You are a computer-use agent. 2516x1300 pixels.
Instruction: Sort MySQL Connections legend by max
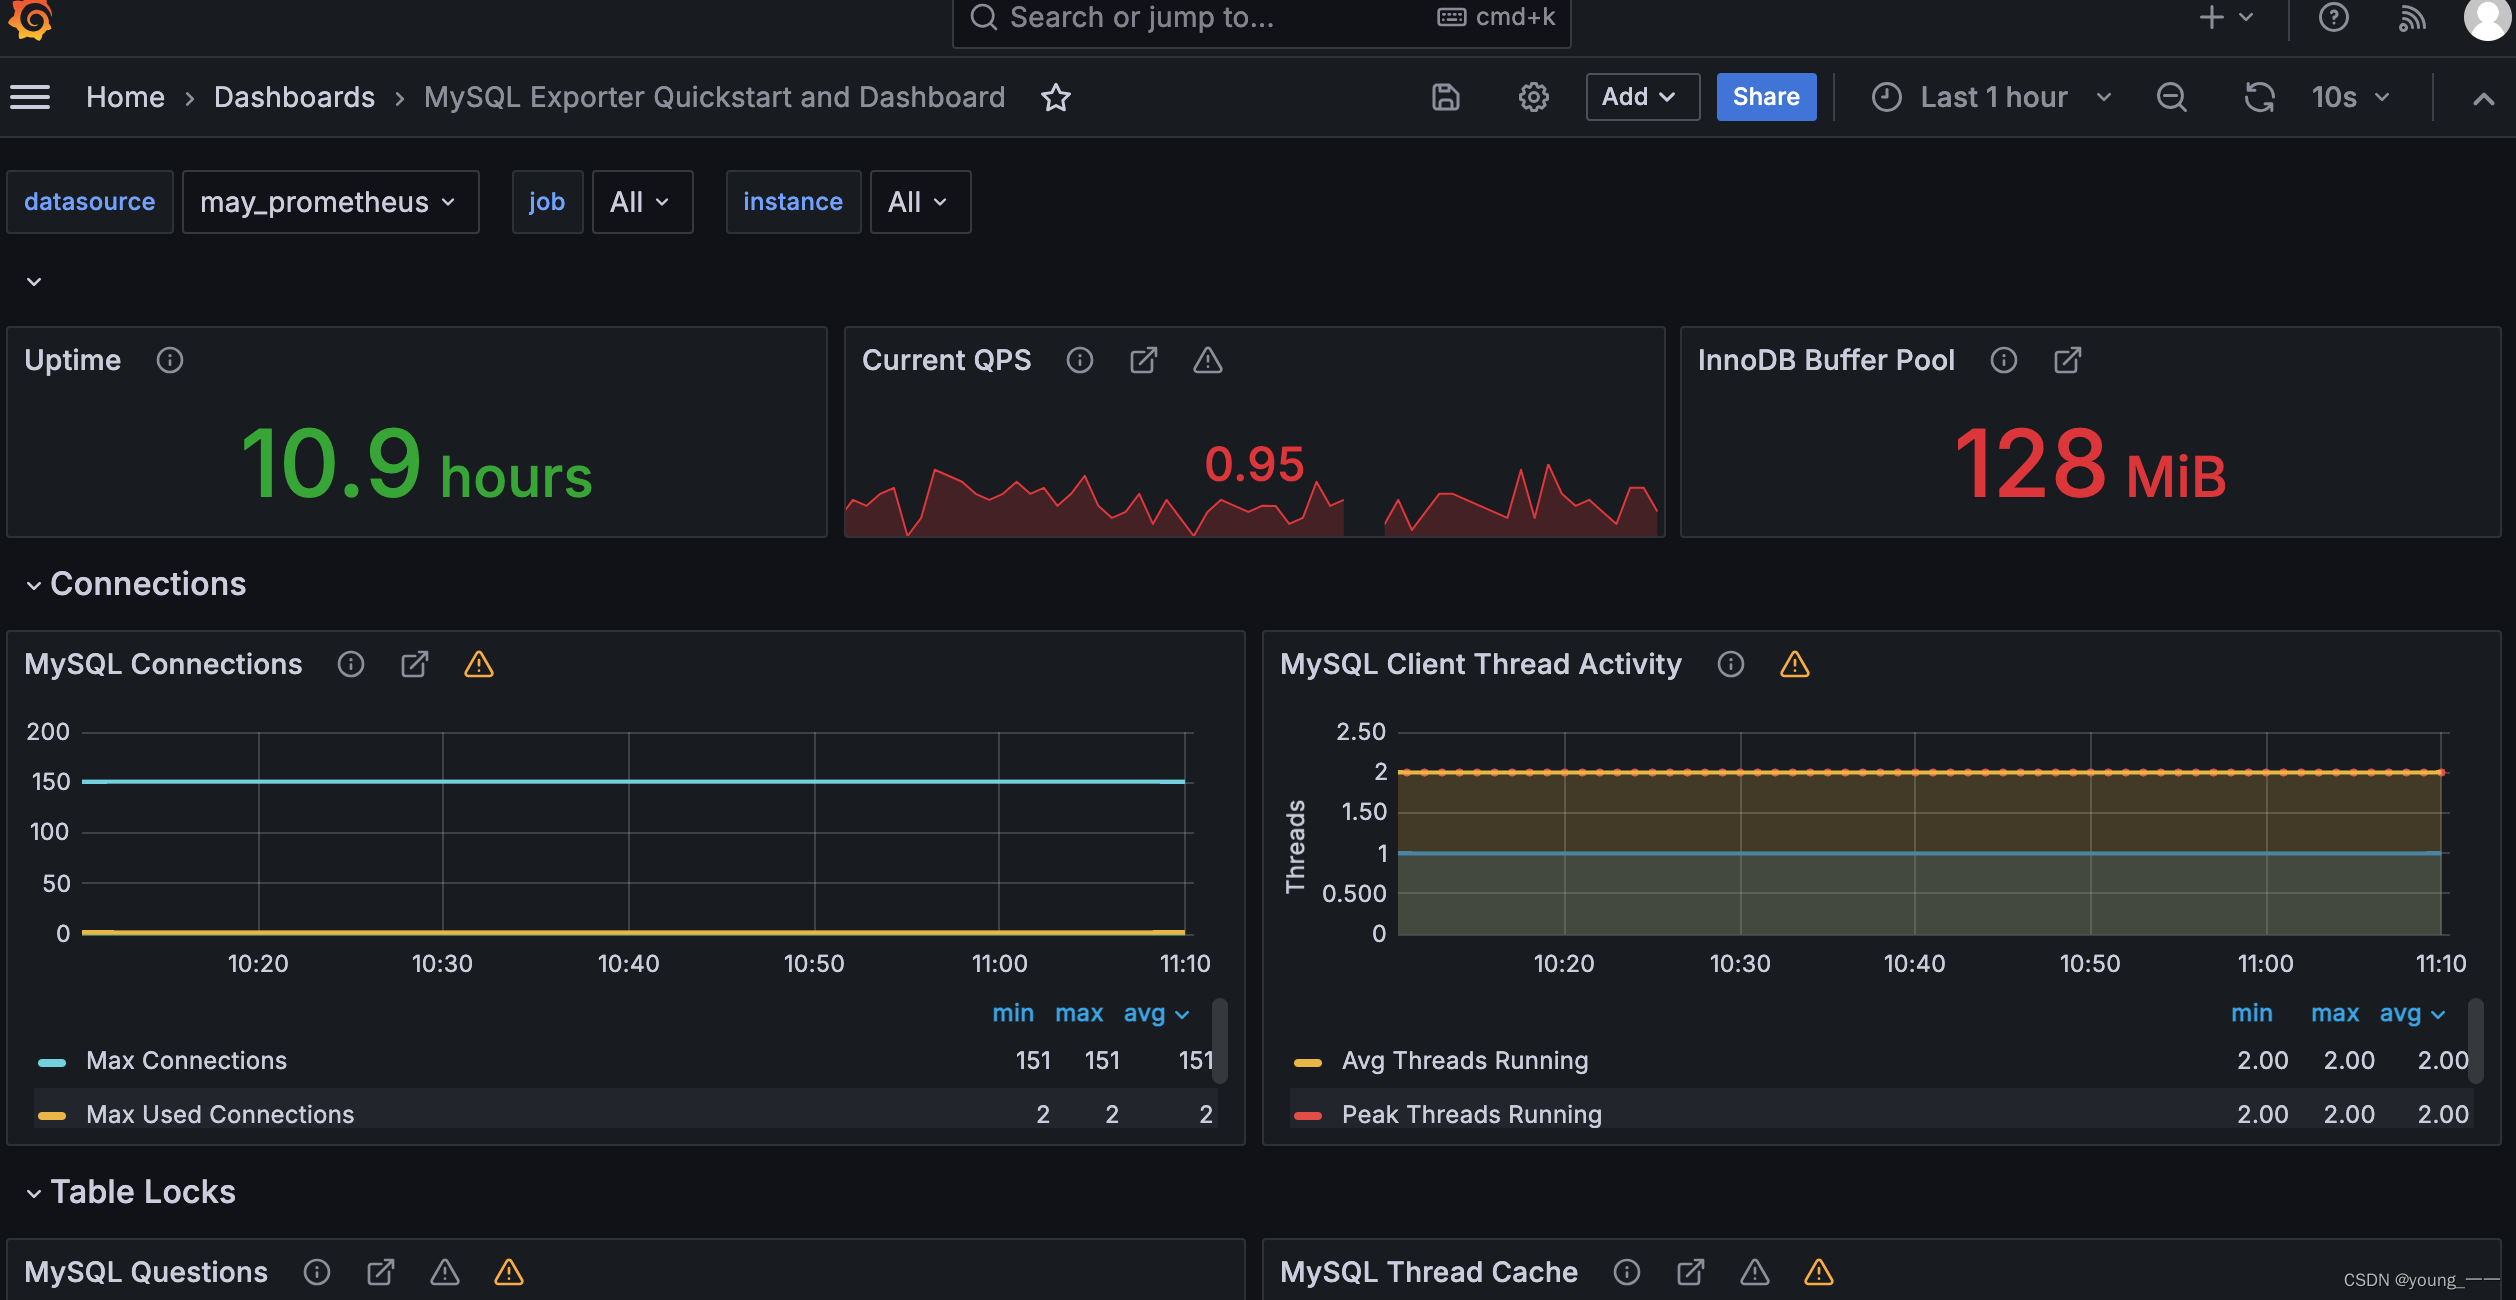click(x=1079, y=1013)
